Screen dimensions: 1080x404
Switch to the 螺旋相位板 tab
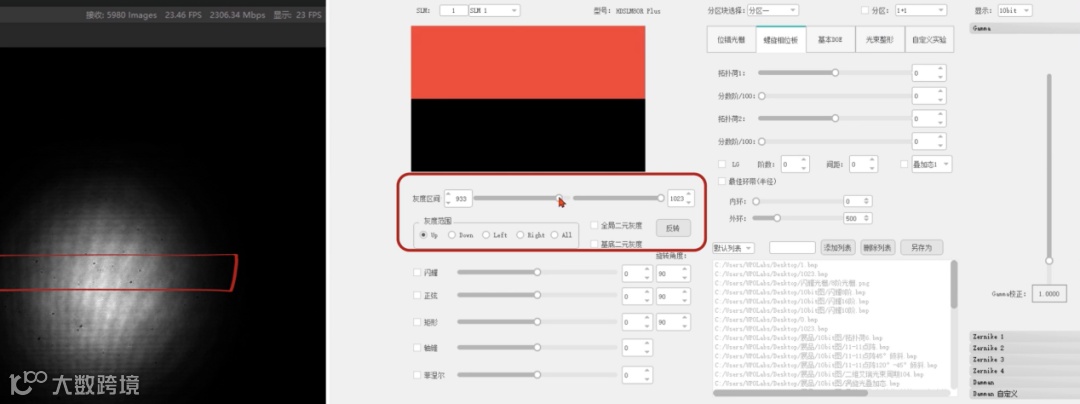click(780, 40)
